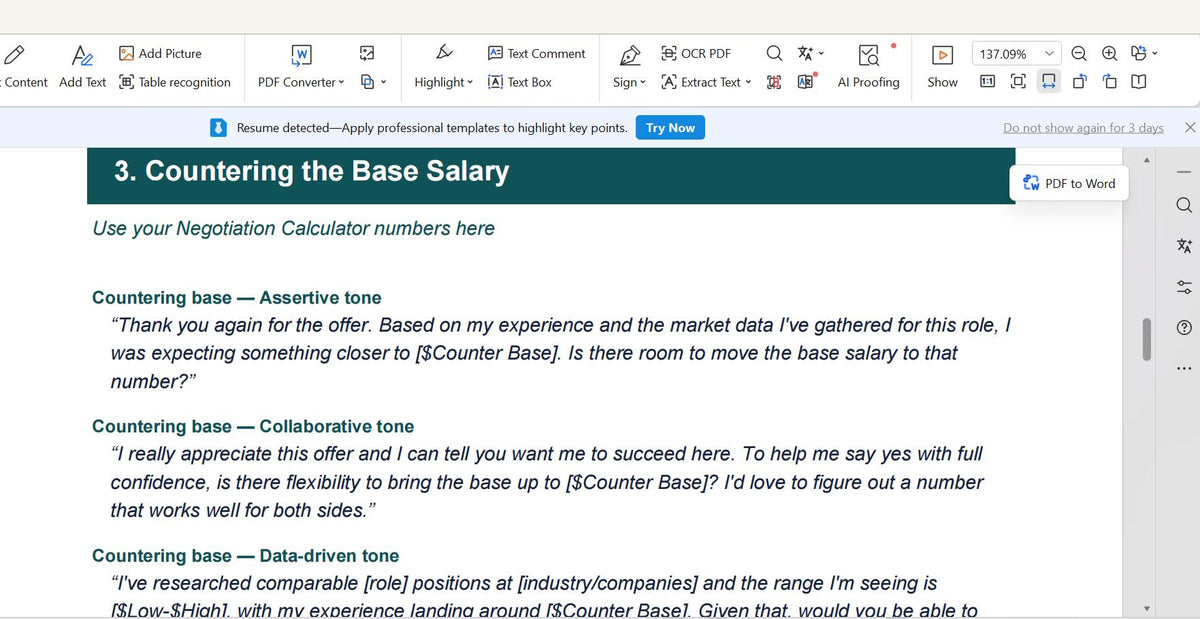Launch AI Proofing
This screenshot has width=1200, height=619.
(x=869, y=67)
